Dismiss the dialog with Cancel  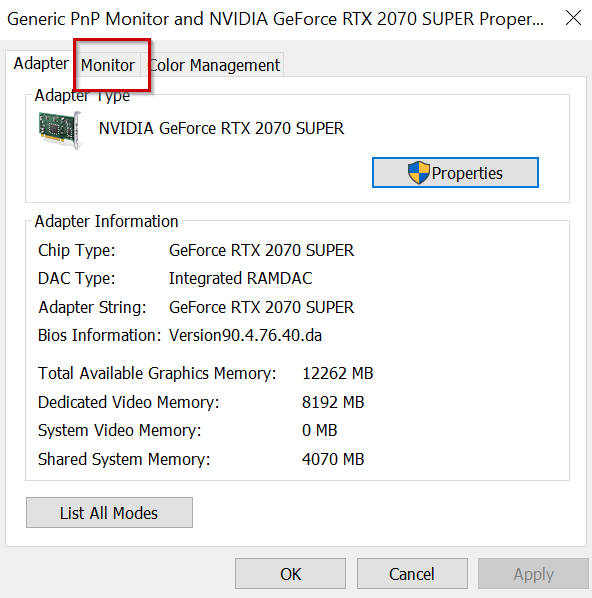point(412,574)
